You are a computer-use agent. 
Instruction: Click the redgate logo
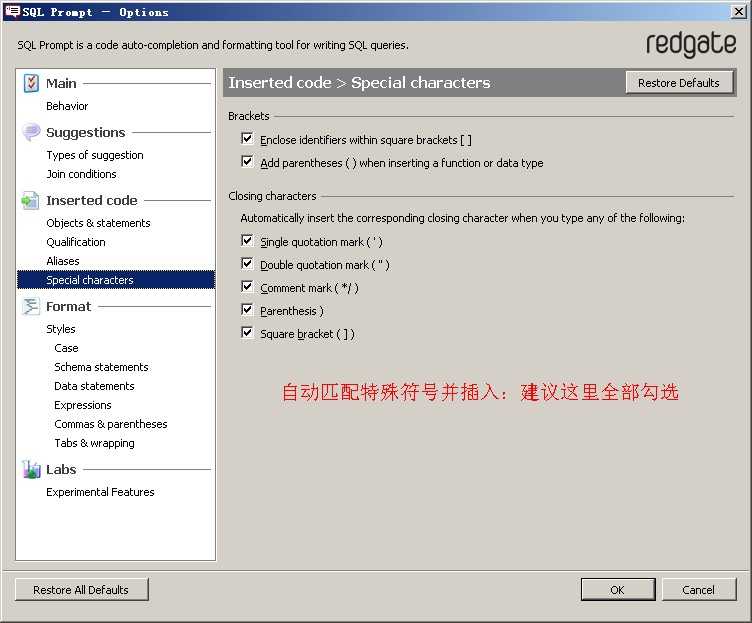pos(691,45)
